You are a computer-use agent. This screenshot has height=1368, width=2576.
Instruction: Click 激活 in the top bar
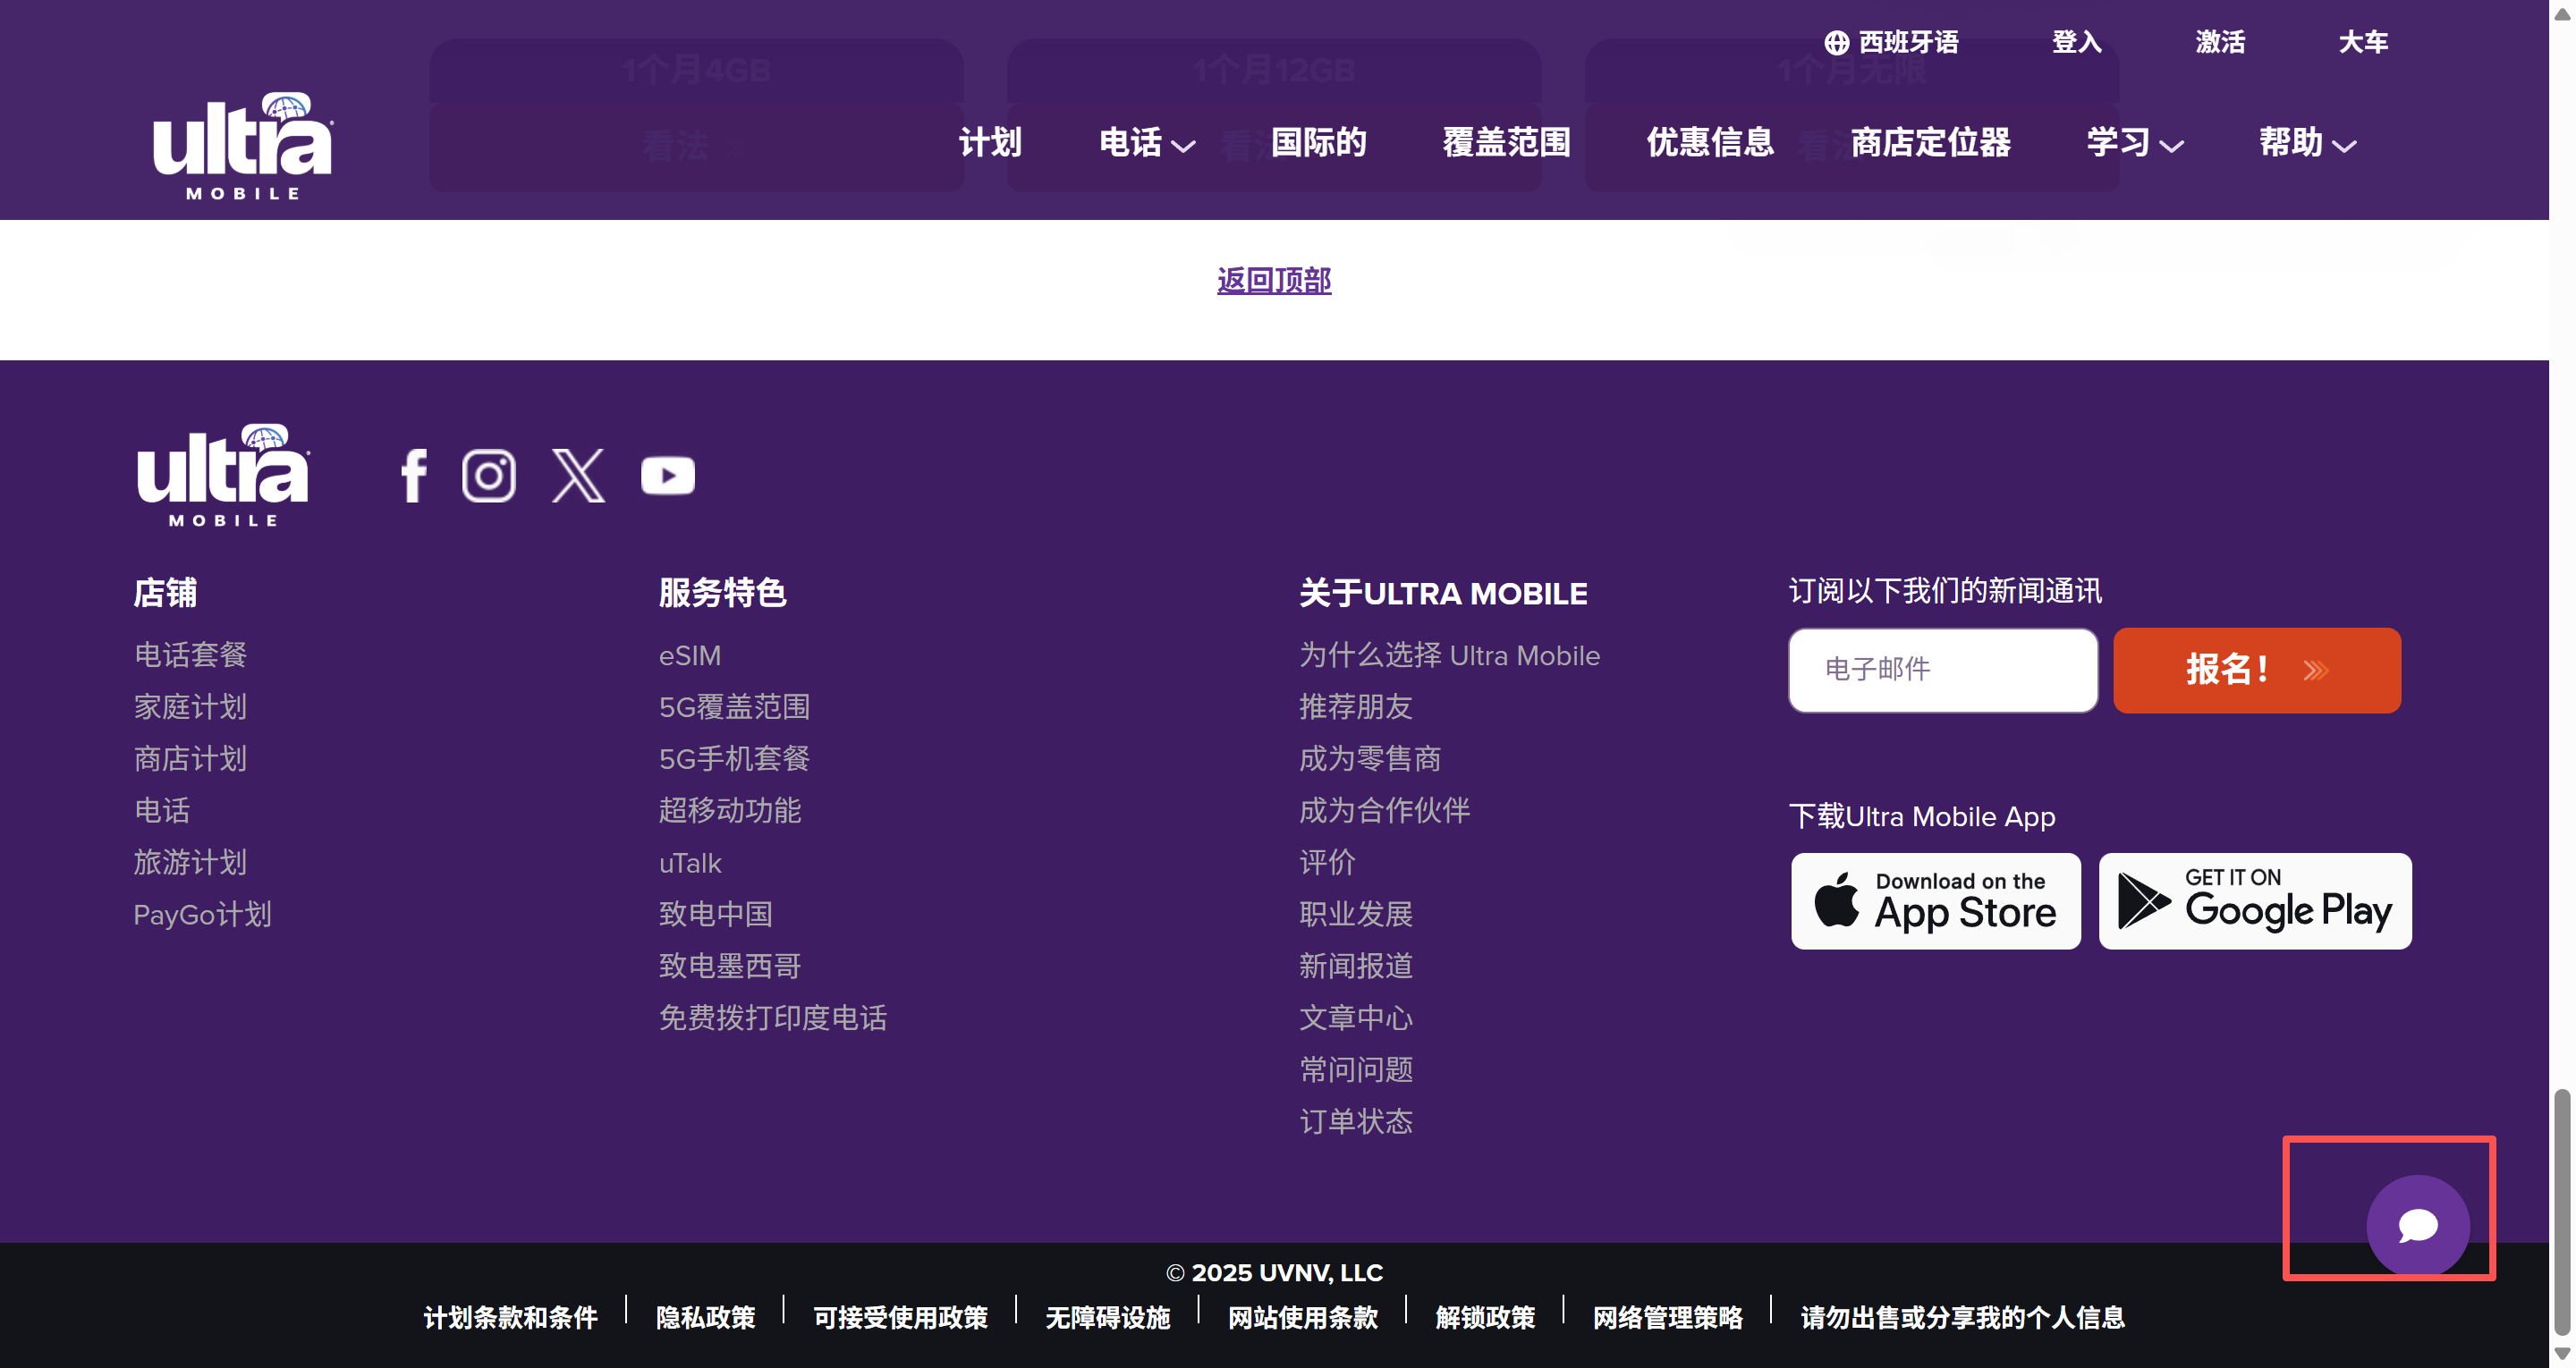[x=2221, y=42]
